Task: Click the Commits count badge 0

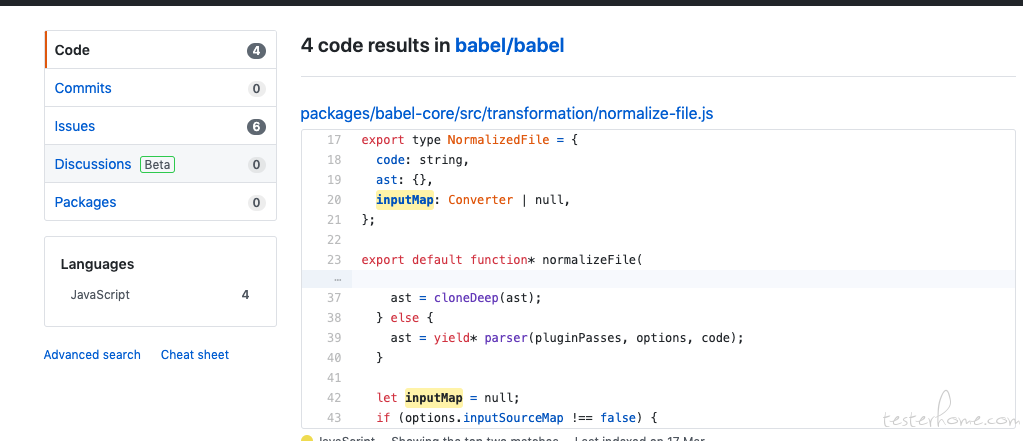Action: [256, 89]
